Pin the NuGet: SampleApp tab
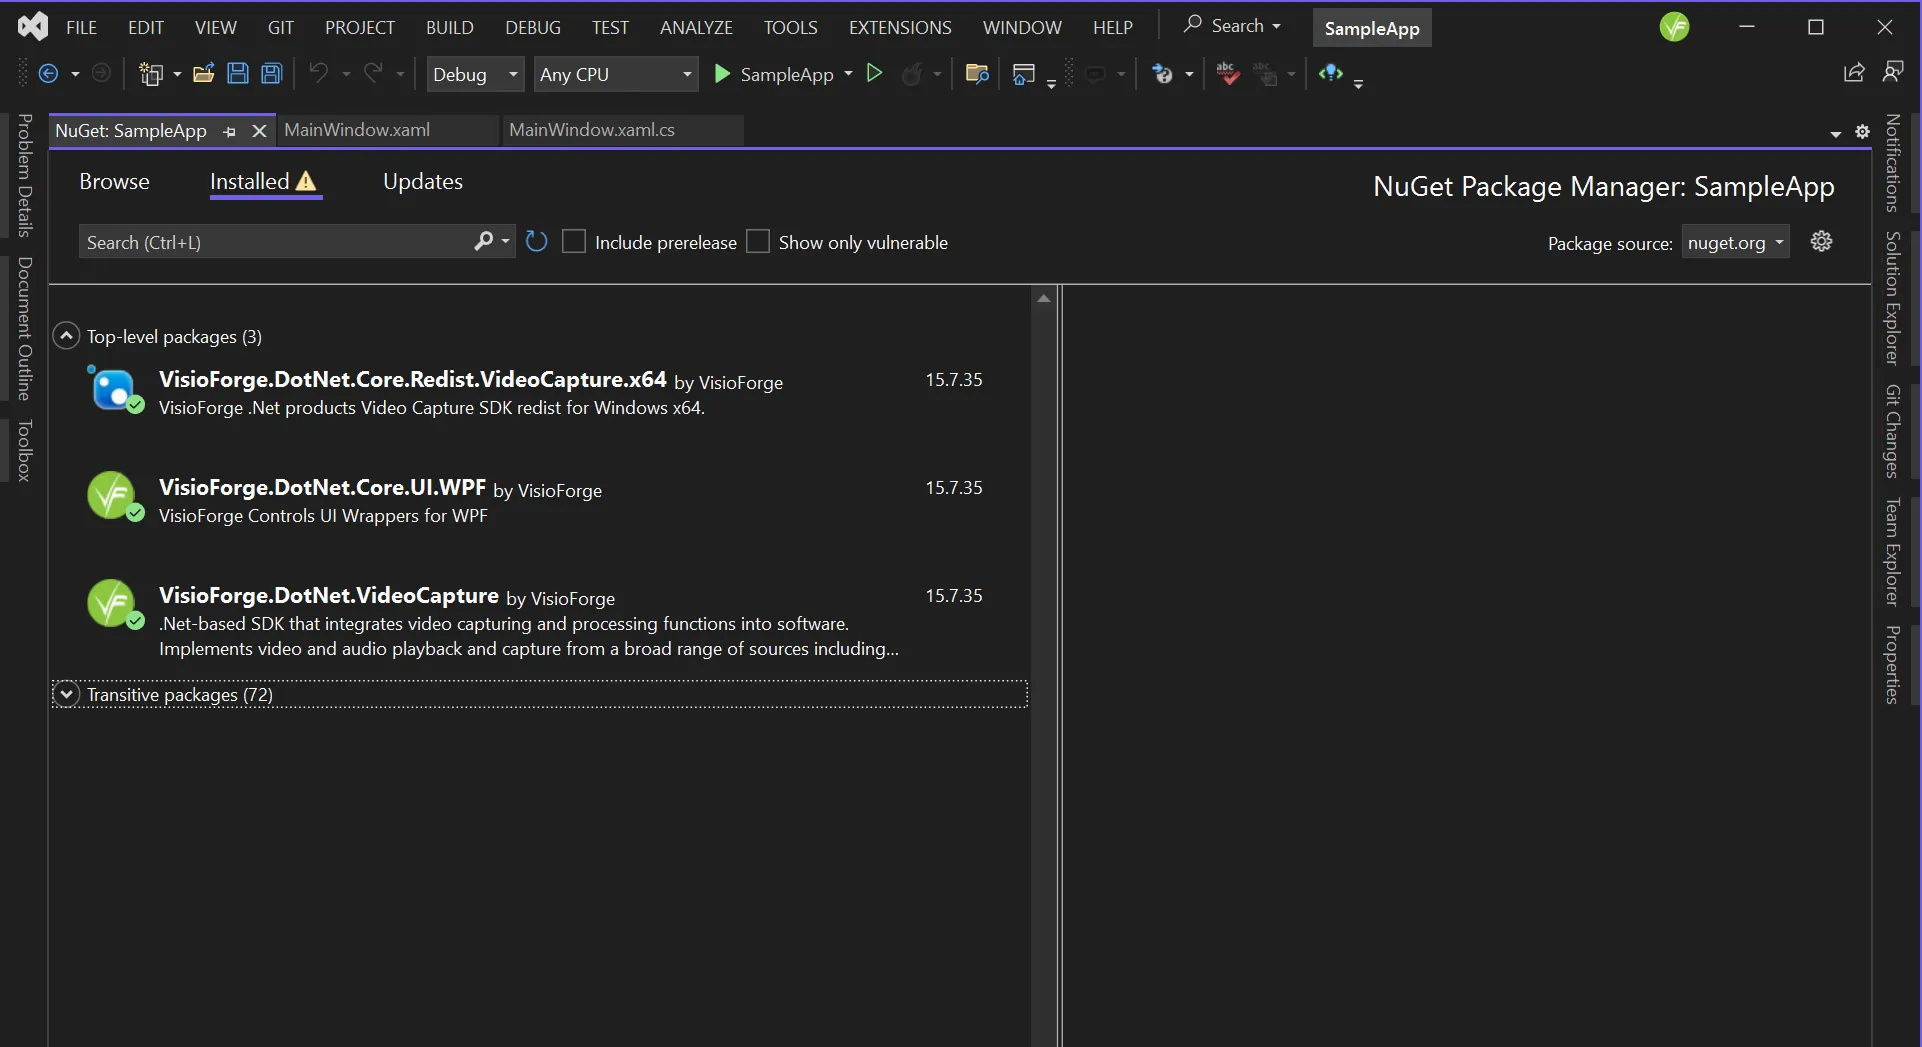Screen dimensions: 1922x1047 (x=230, y=131)
